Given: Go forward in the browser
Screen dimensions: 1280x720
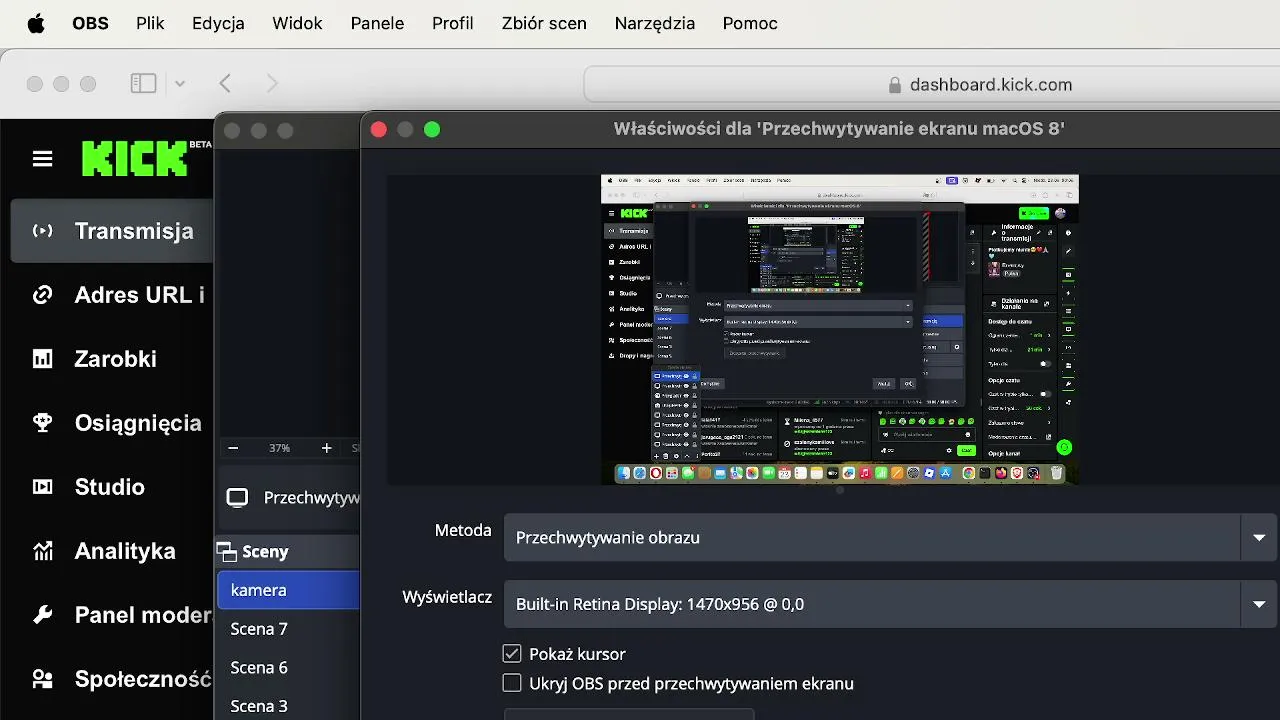Looking at the screenshot, I should [x=272, y=84].
